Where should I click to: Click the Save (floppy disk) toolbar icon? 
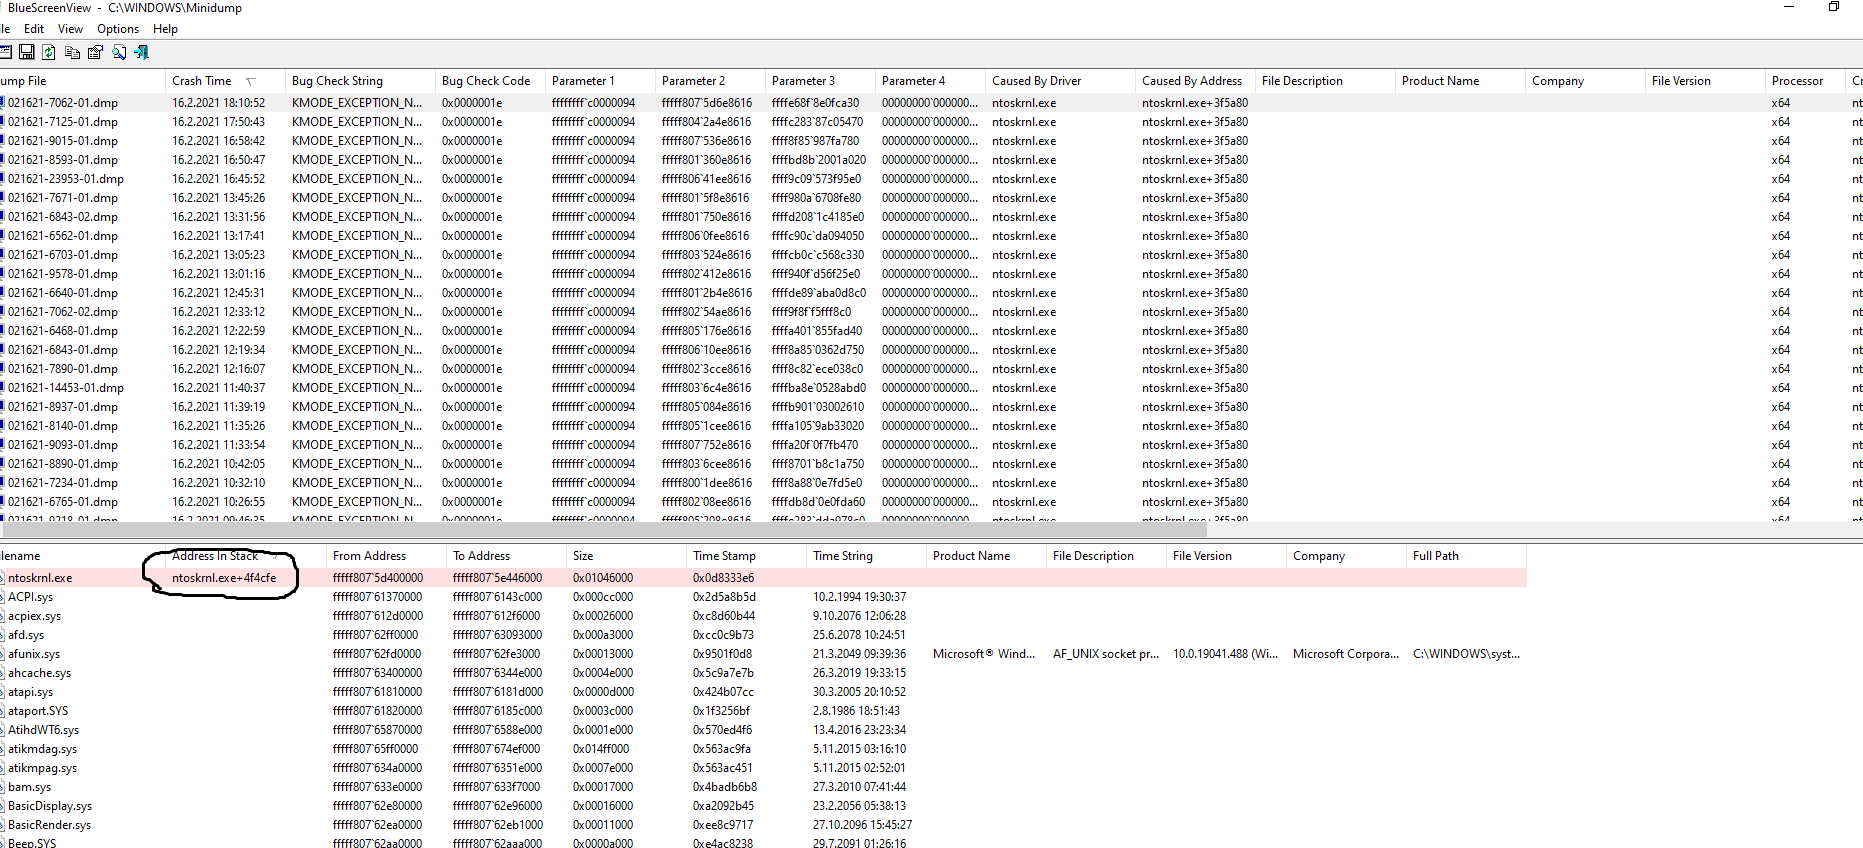tap(27, 52)
